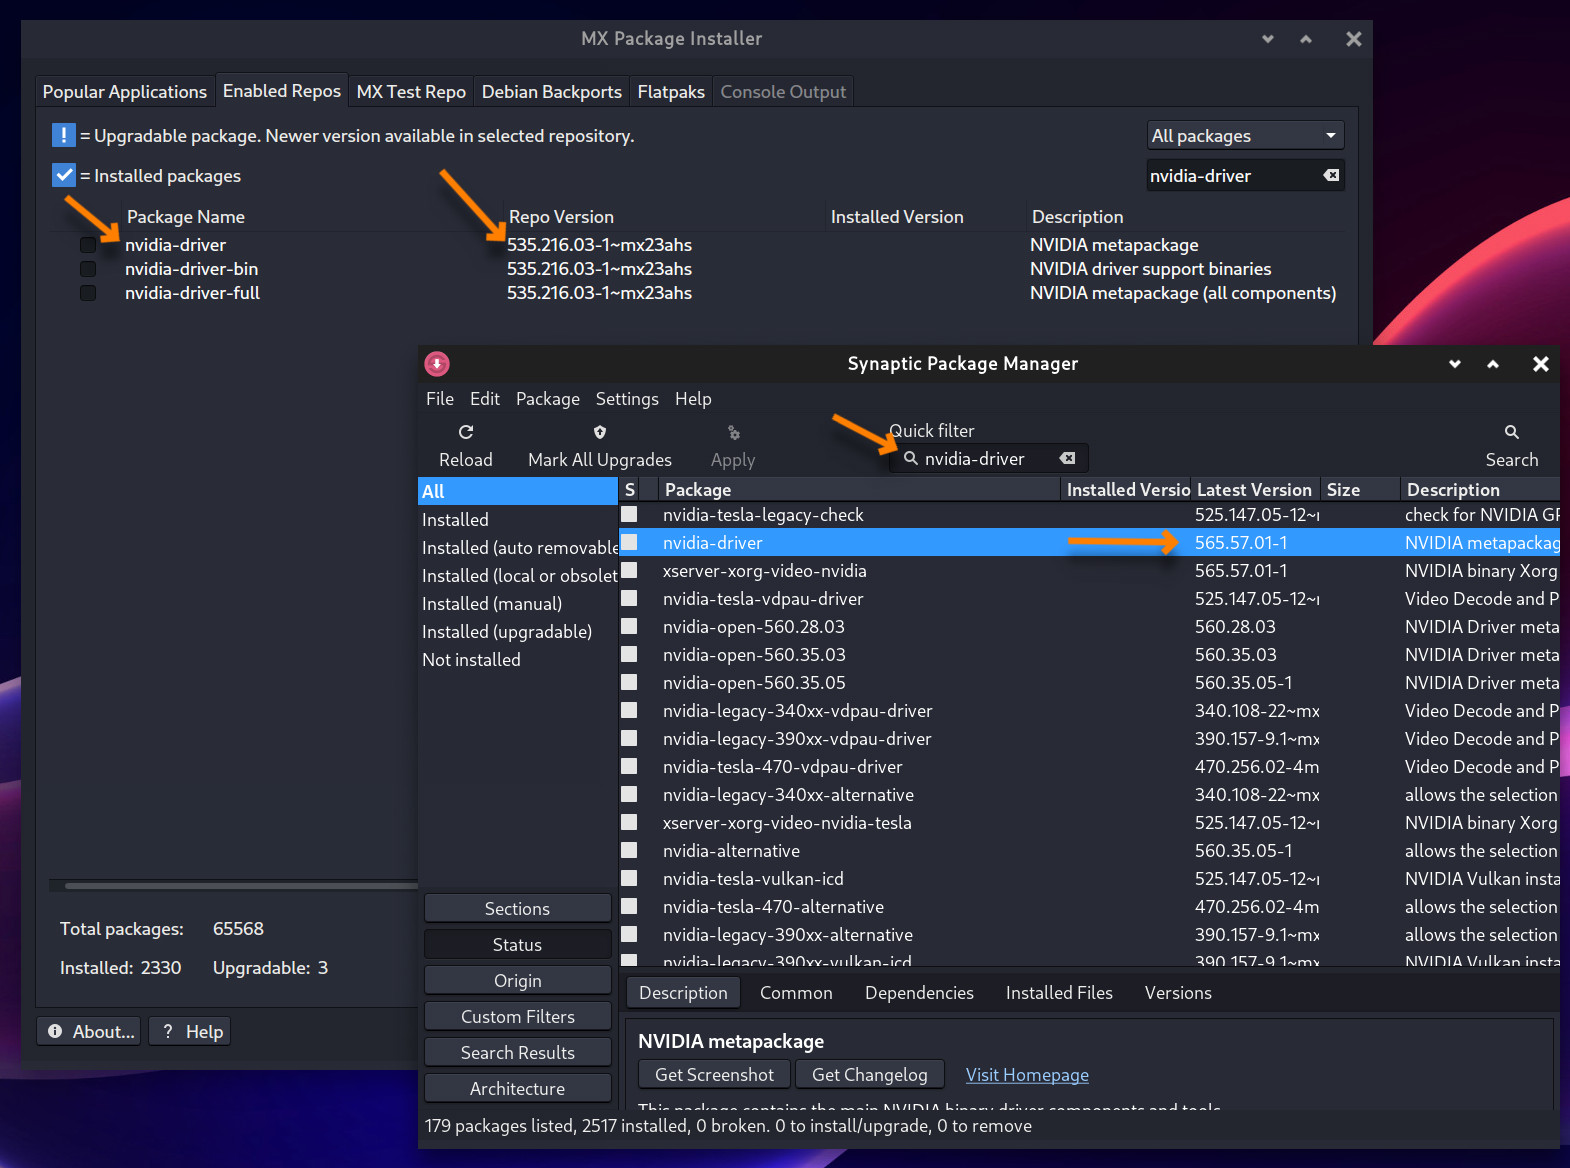Mark the nvidia-alternative status box

click(629, 850)
